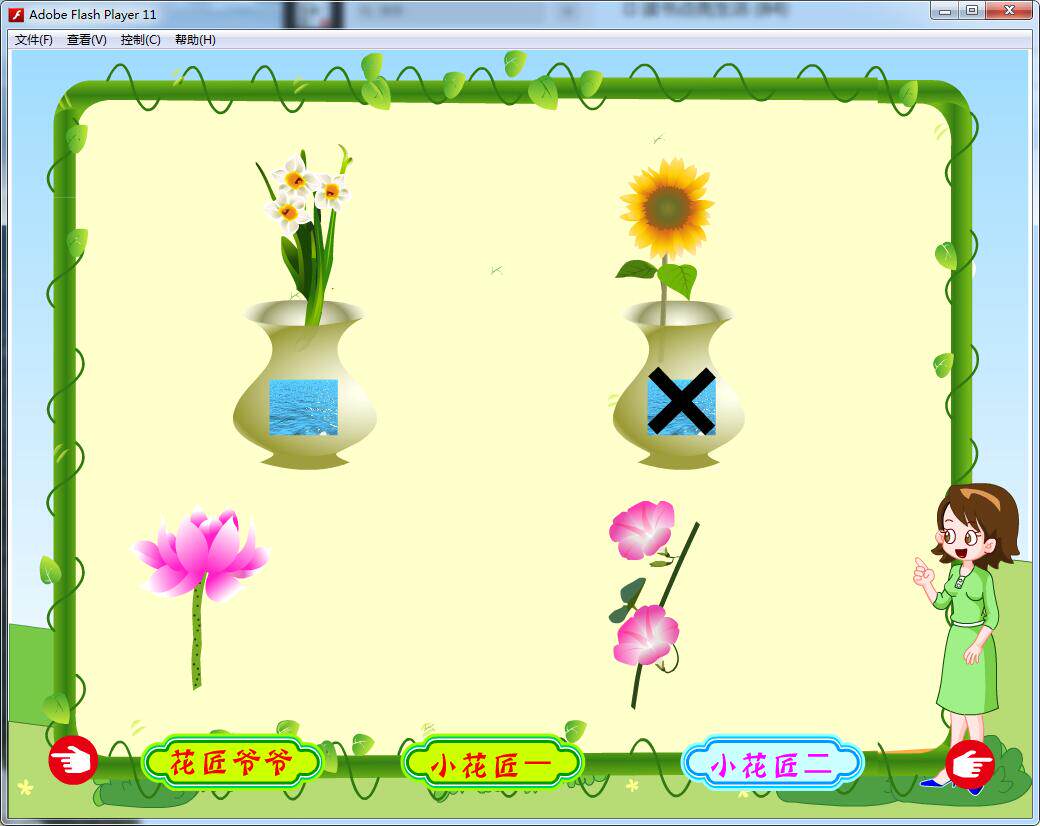Screen dimensions: 1040x826
Task: Maximize the Flash Player window
Action: click(x=972, y=11)
